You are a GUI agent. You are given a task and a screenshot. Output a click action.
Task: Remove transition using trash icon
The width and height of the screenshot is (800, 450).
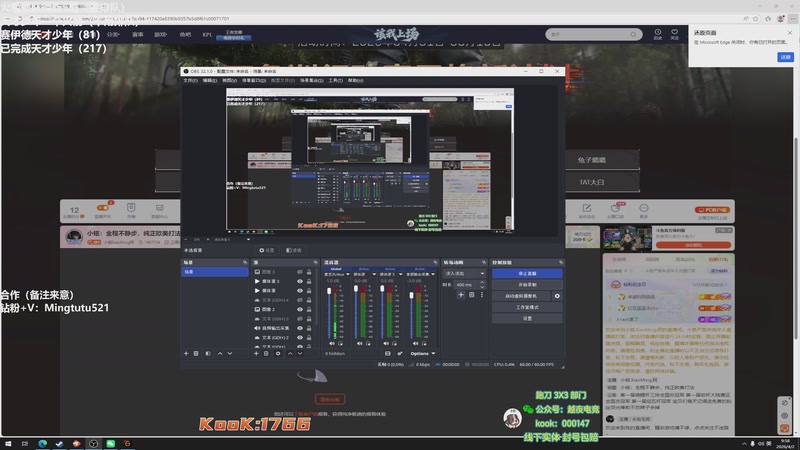click(471, 294)
